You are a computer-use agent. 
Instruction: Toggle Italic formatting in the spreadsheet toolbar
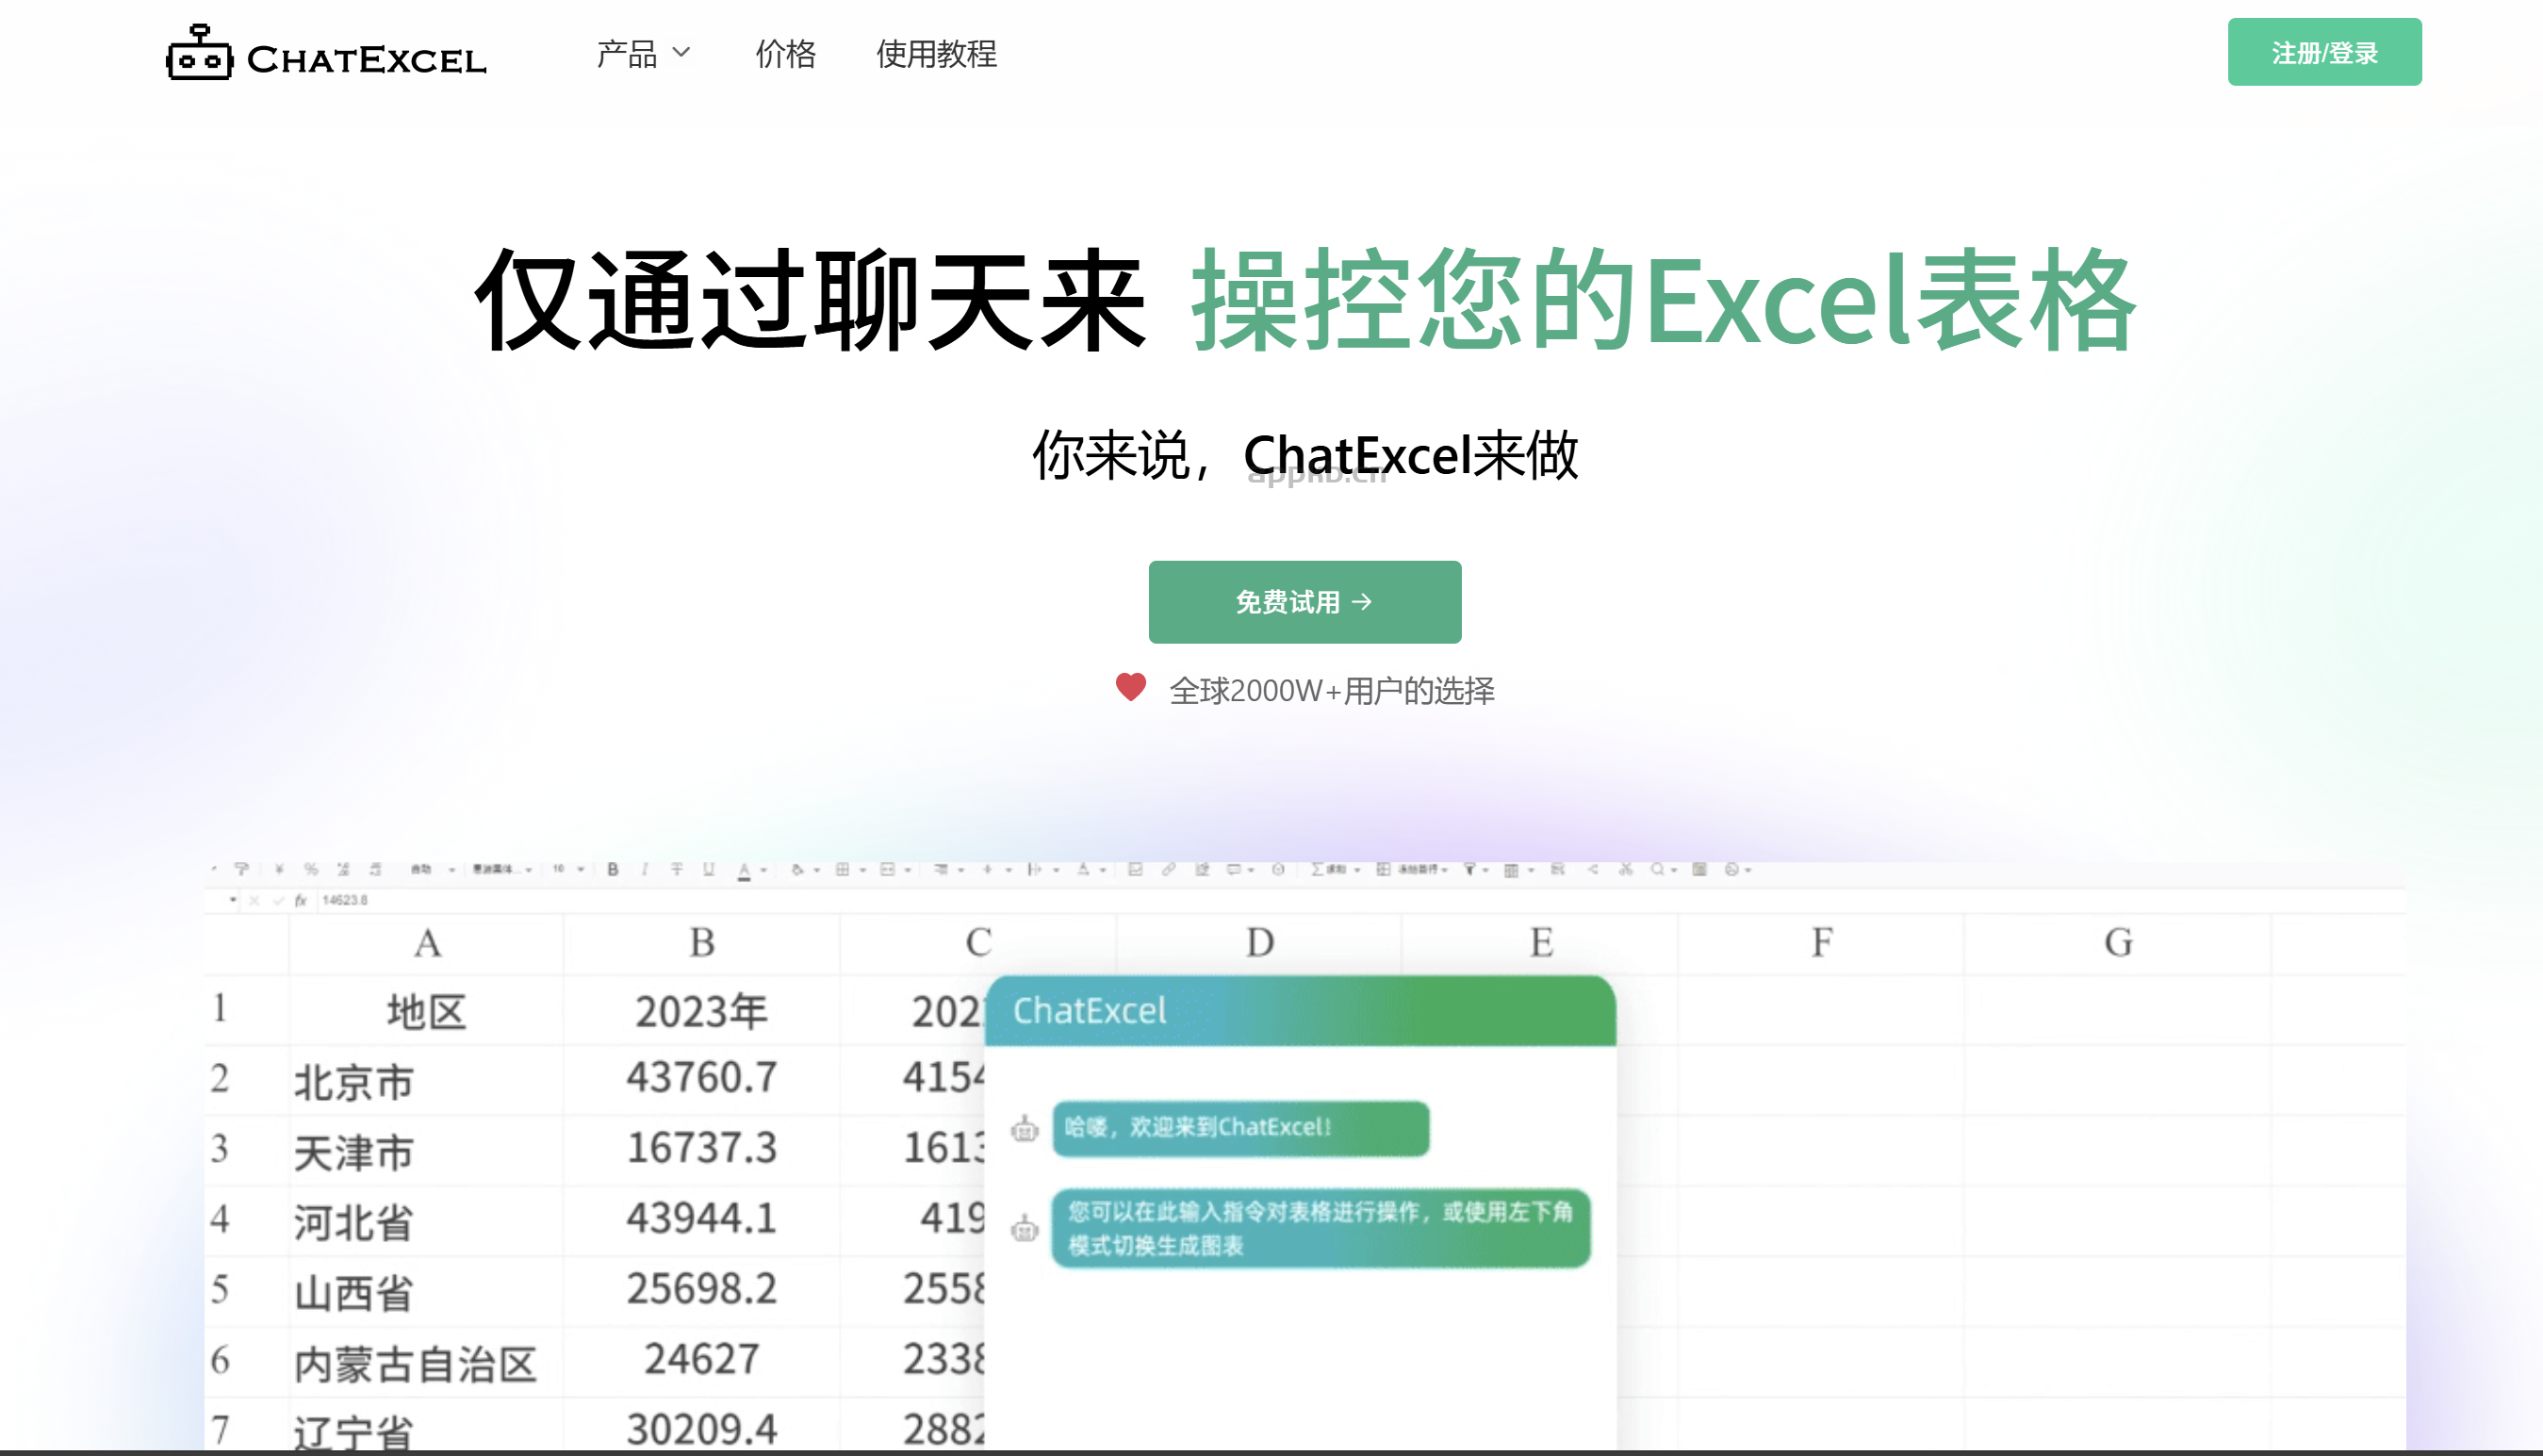(x=644, y=869)
